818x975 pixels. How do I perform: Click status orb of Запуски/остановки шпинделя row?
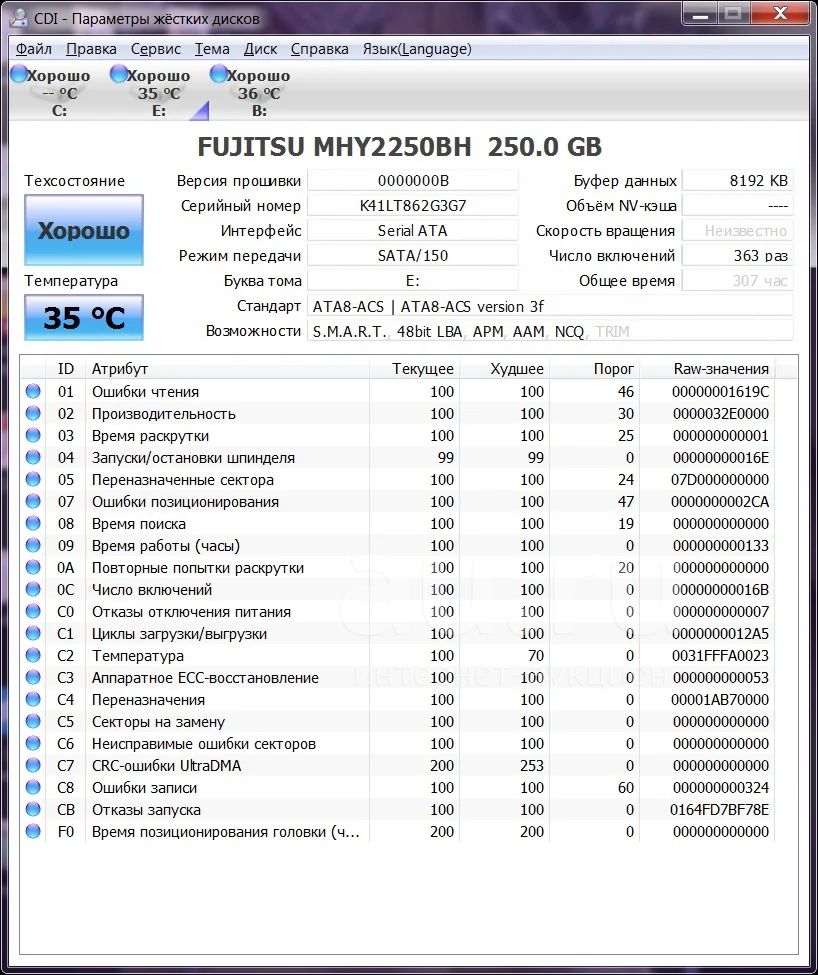pos(33,457)
